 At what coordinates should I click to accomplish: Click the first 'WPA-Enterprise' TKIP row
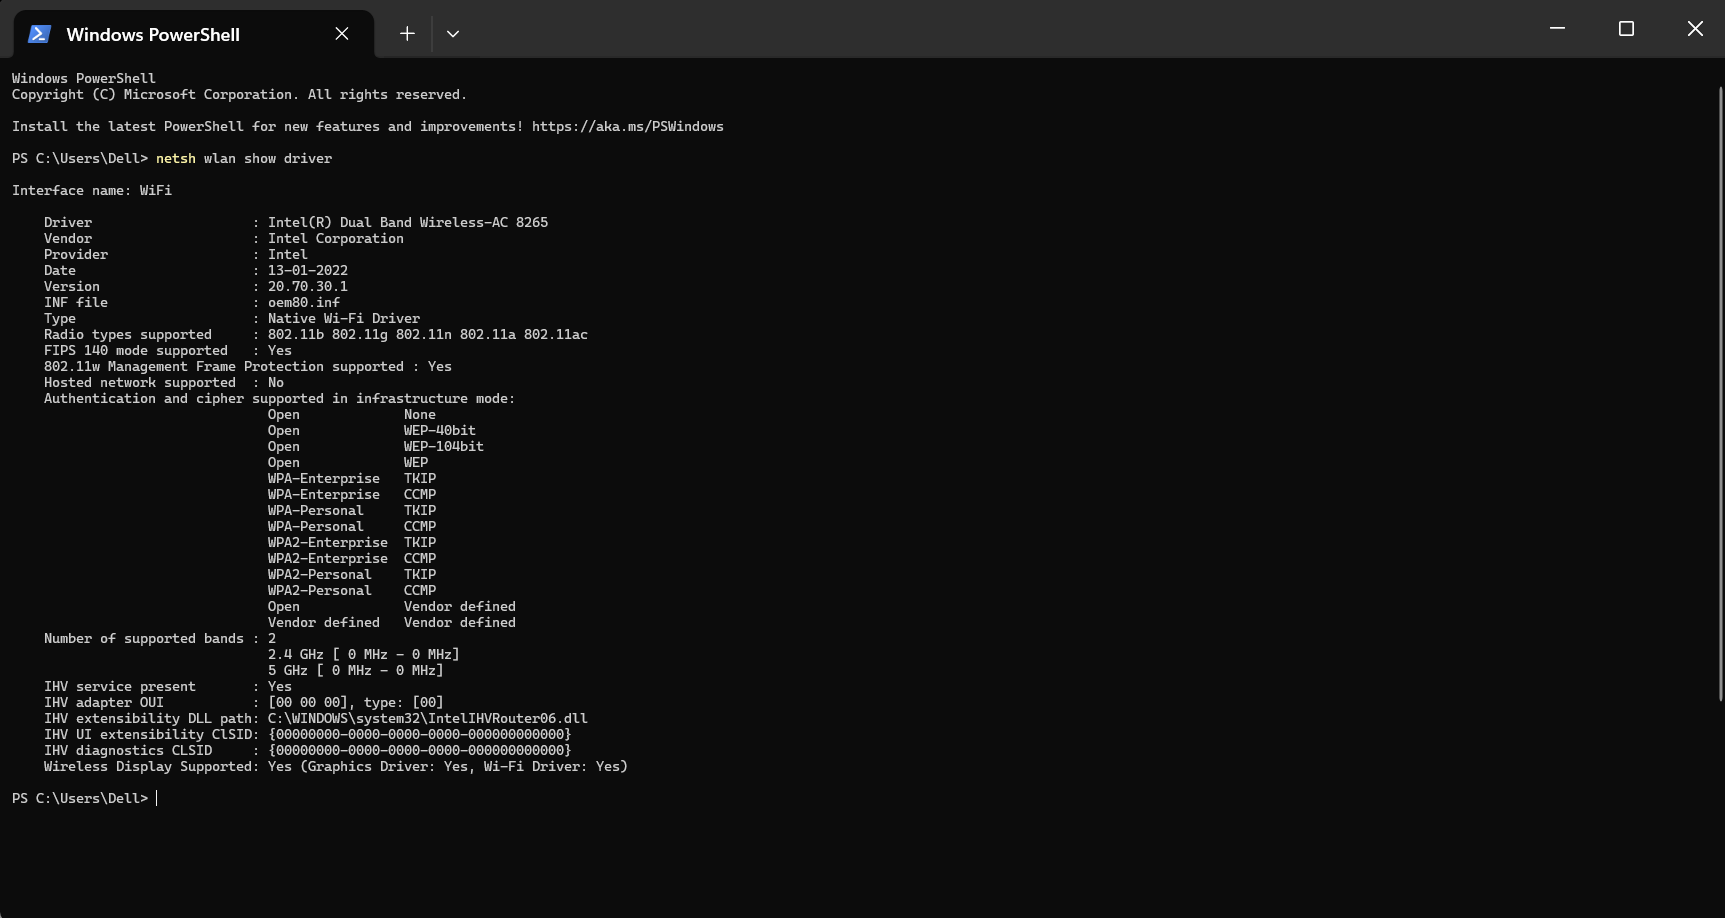pyautogui.click(x=352, y=479)
